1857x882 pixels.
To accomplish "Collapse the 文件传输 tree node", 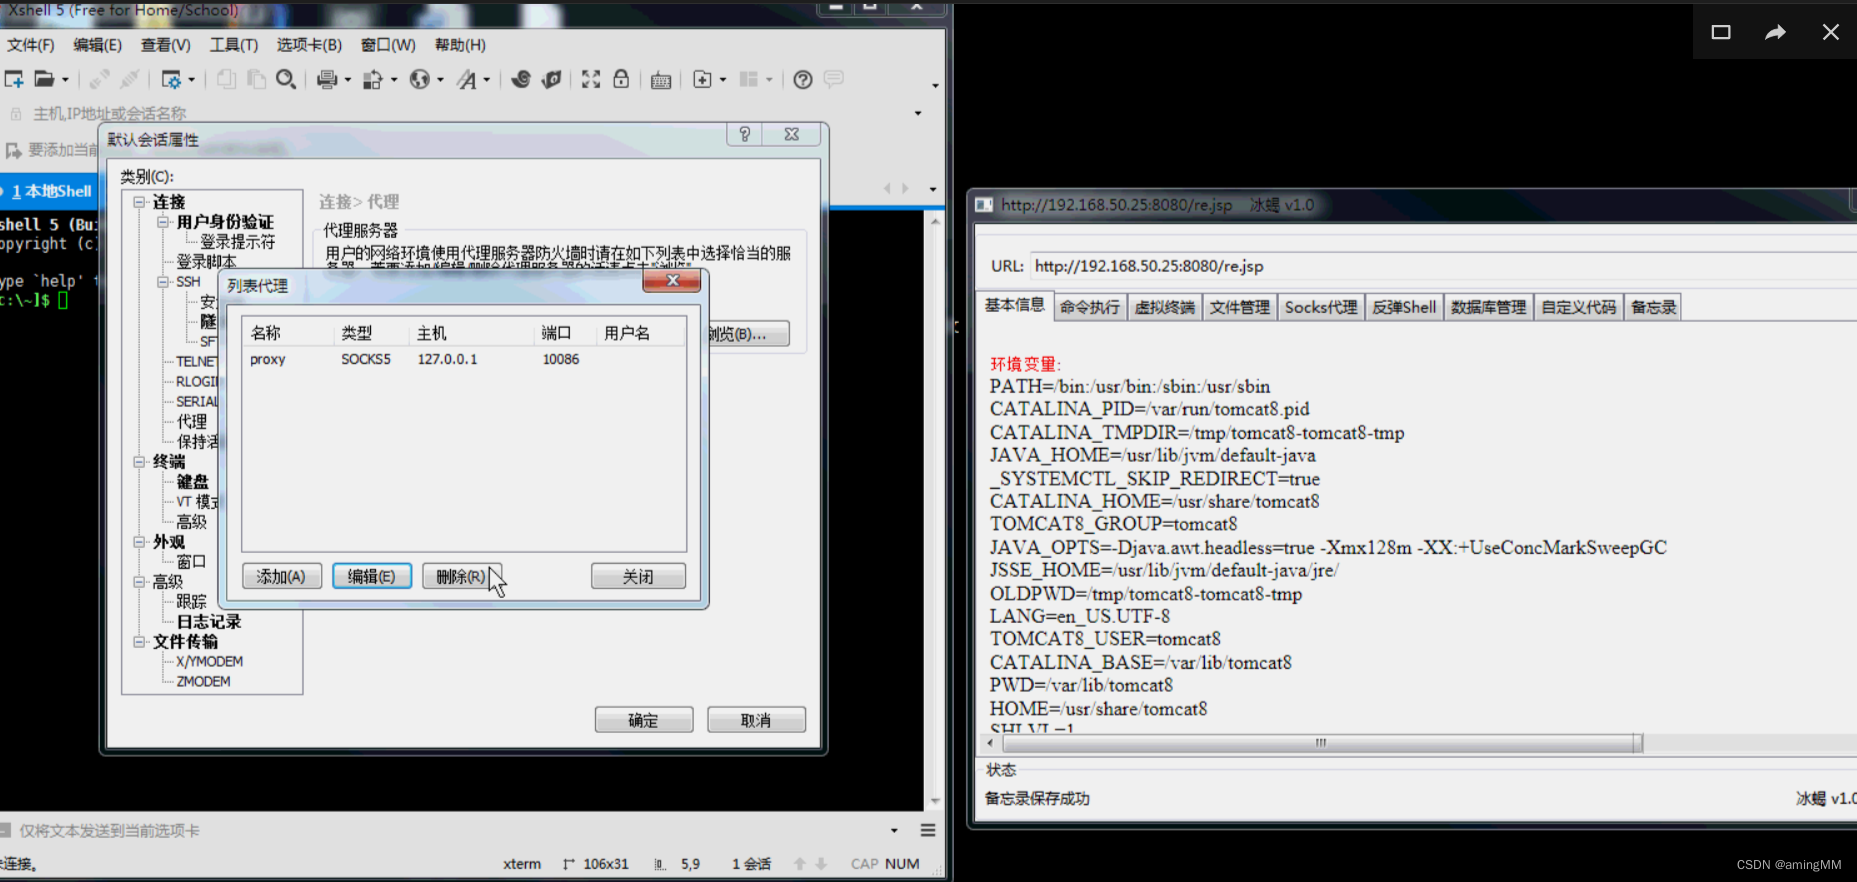I will pyautogui.click(x=139, y=642).
